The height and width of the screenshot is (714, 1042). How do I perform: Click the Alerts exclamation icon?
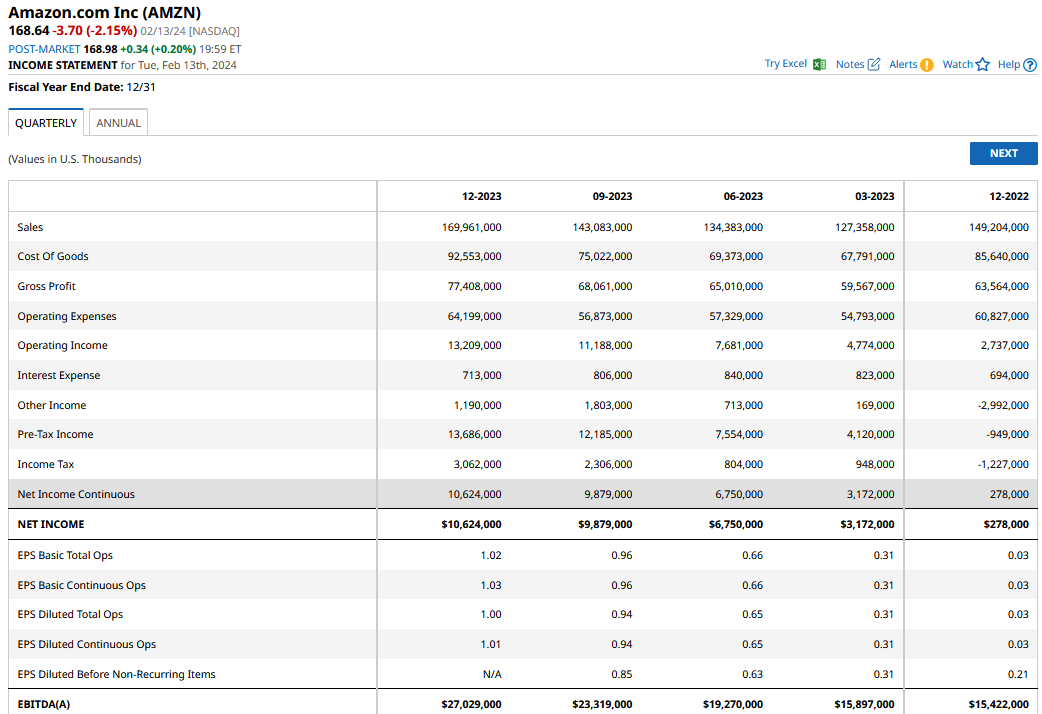pos(927,64)
